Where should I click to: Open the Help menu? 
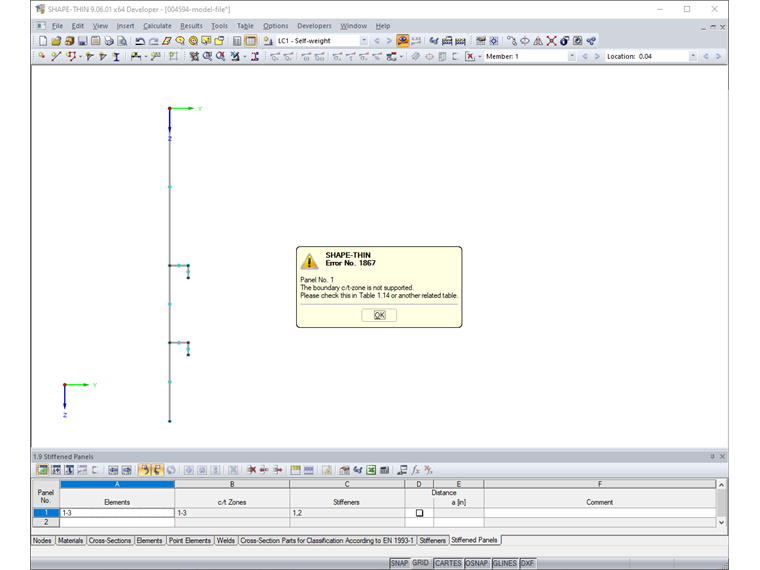pyautogui.click(x=382, y=26)
